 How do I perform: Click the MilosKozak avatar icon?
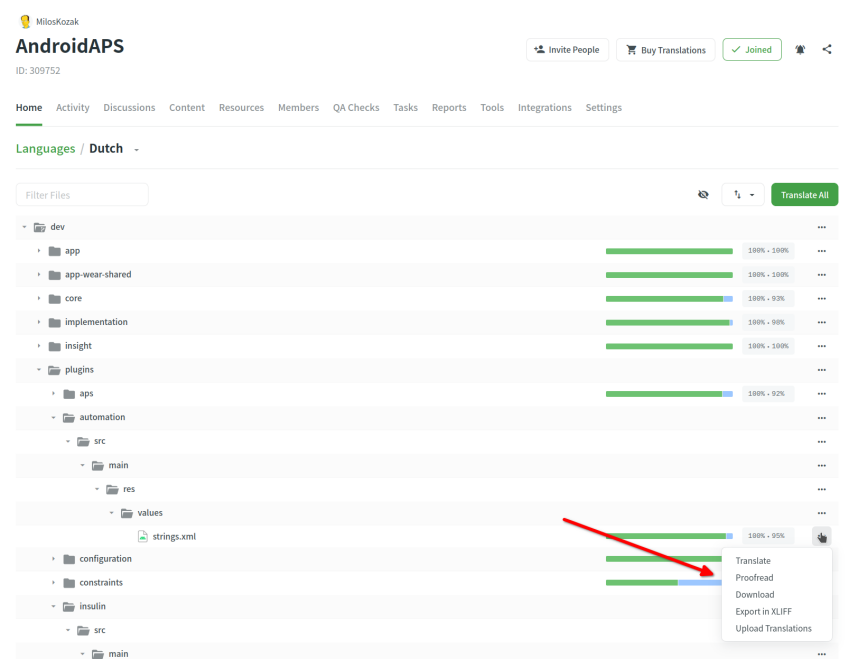pyautogui.click(x=25, y=22)
